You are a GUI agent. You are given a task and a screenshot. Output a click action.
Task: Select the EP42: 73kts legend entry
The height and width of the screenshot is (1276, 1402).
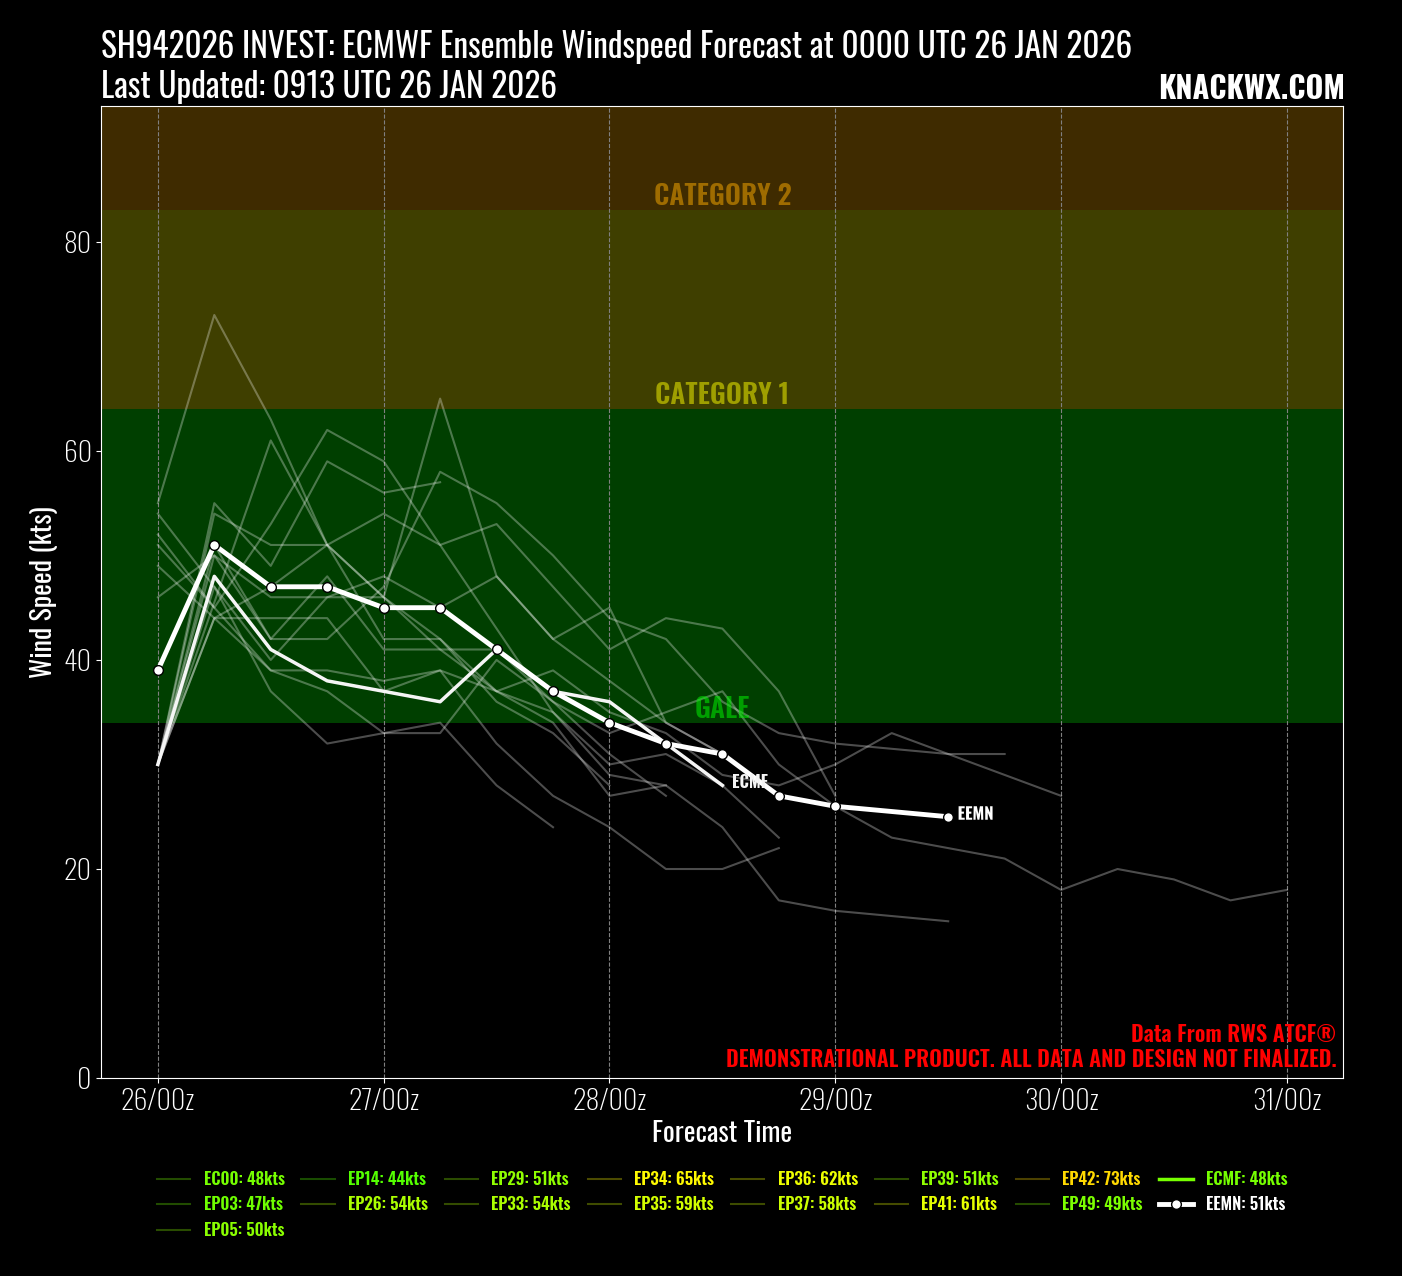point(1100,1179)
